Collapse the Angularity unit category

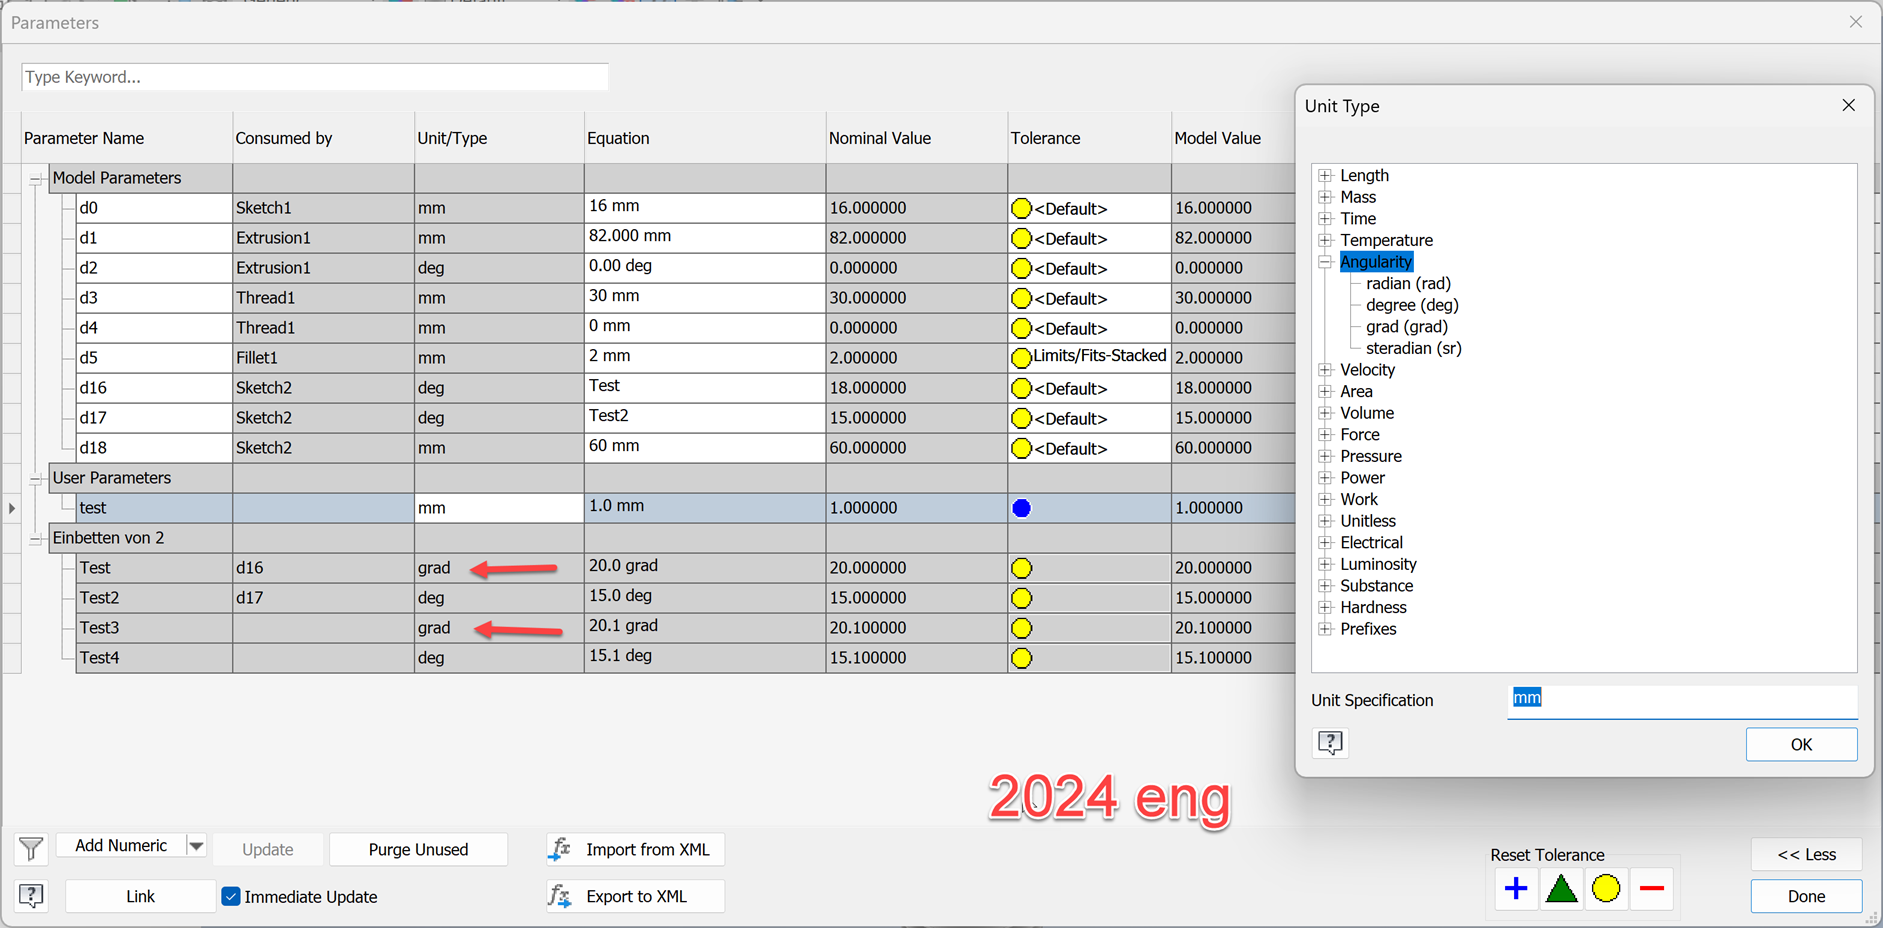point(1325,262)
